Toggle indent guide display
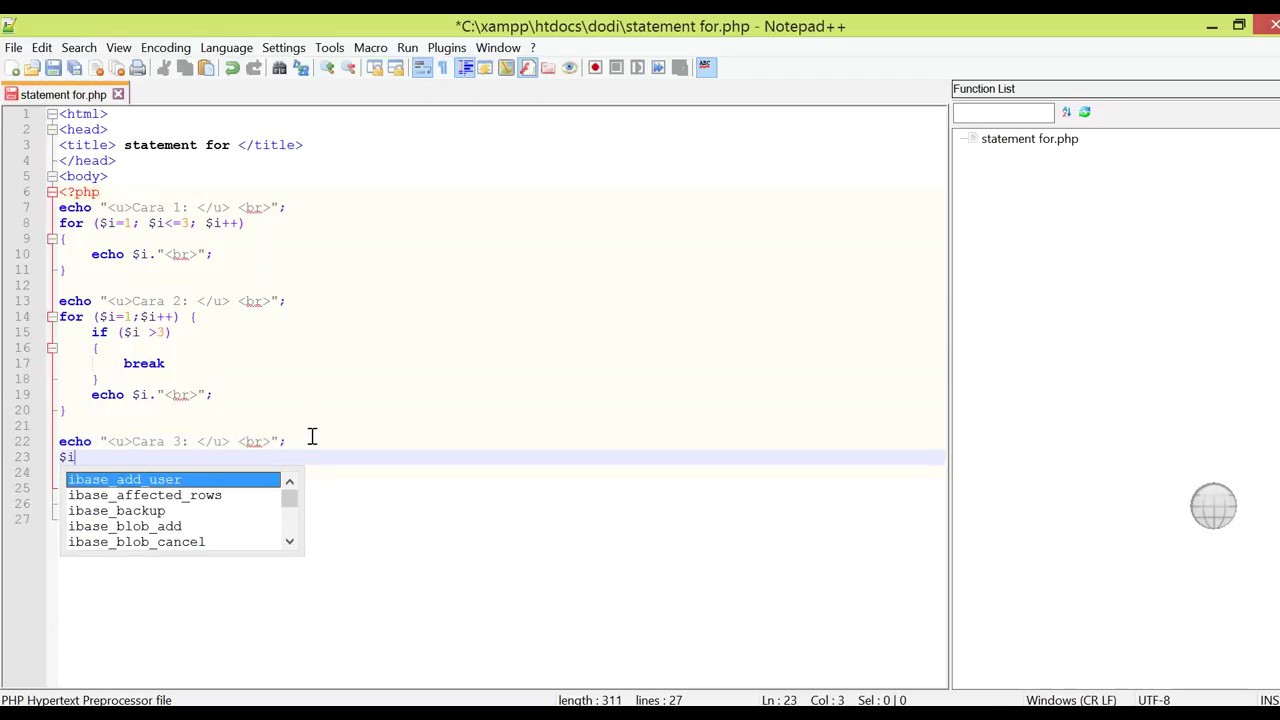 pyautogui.click(x=465, y=68)
